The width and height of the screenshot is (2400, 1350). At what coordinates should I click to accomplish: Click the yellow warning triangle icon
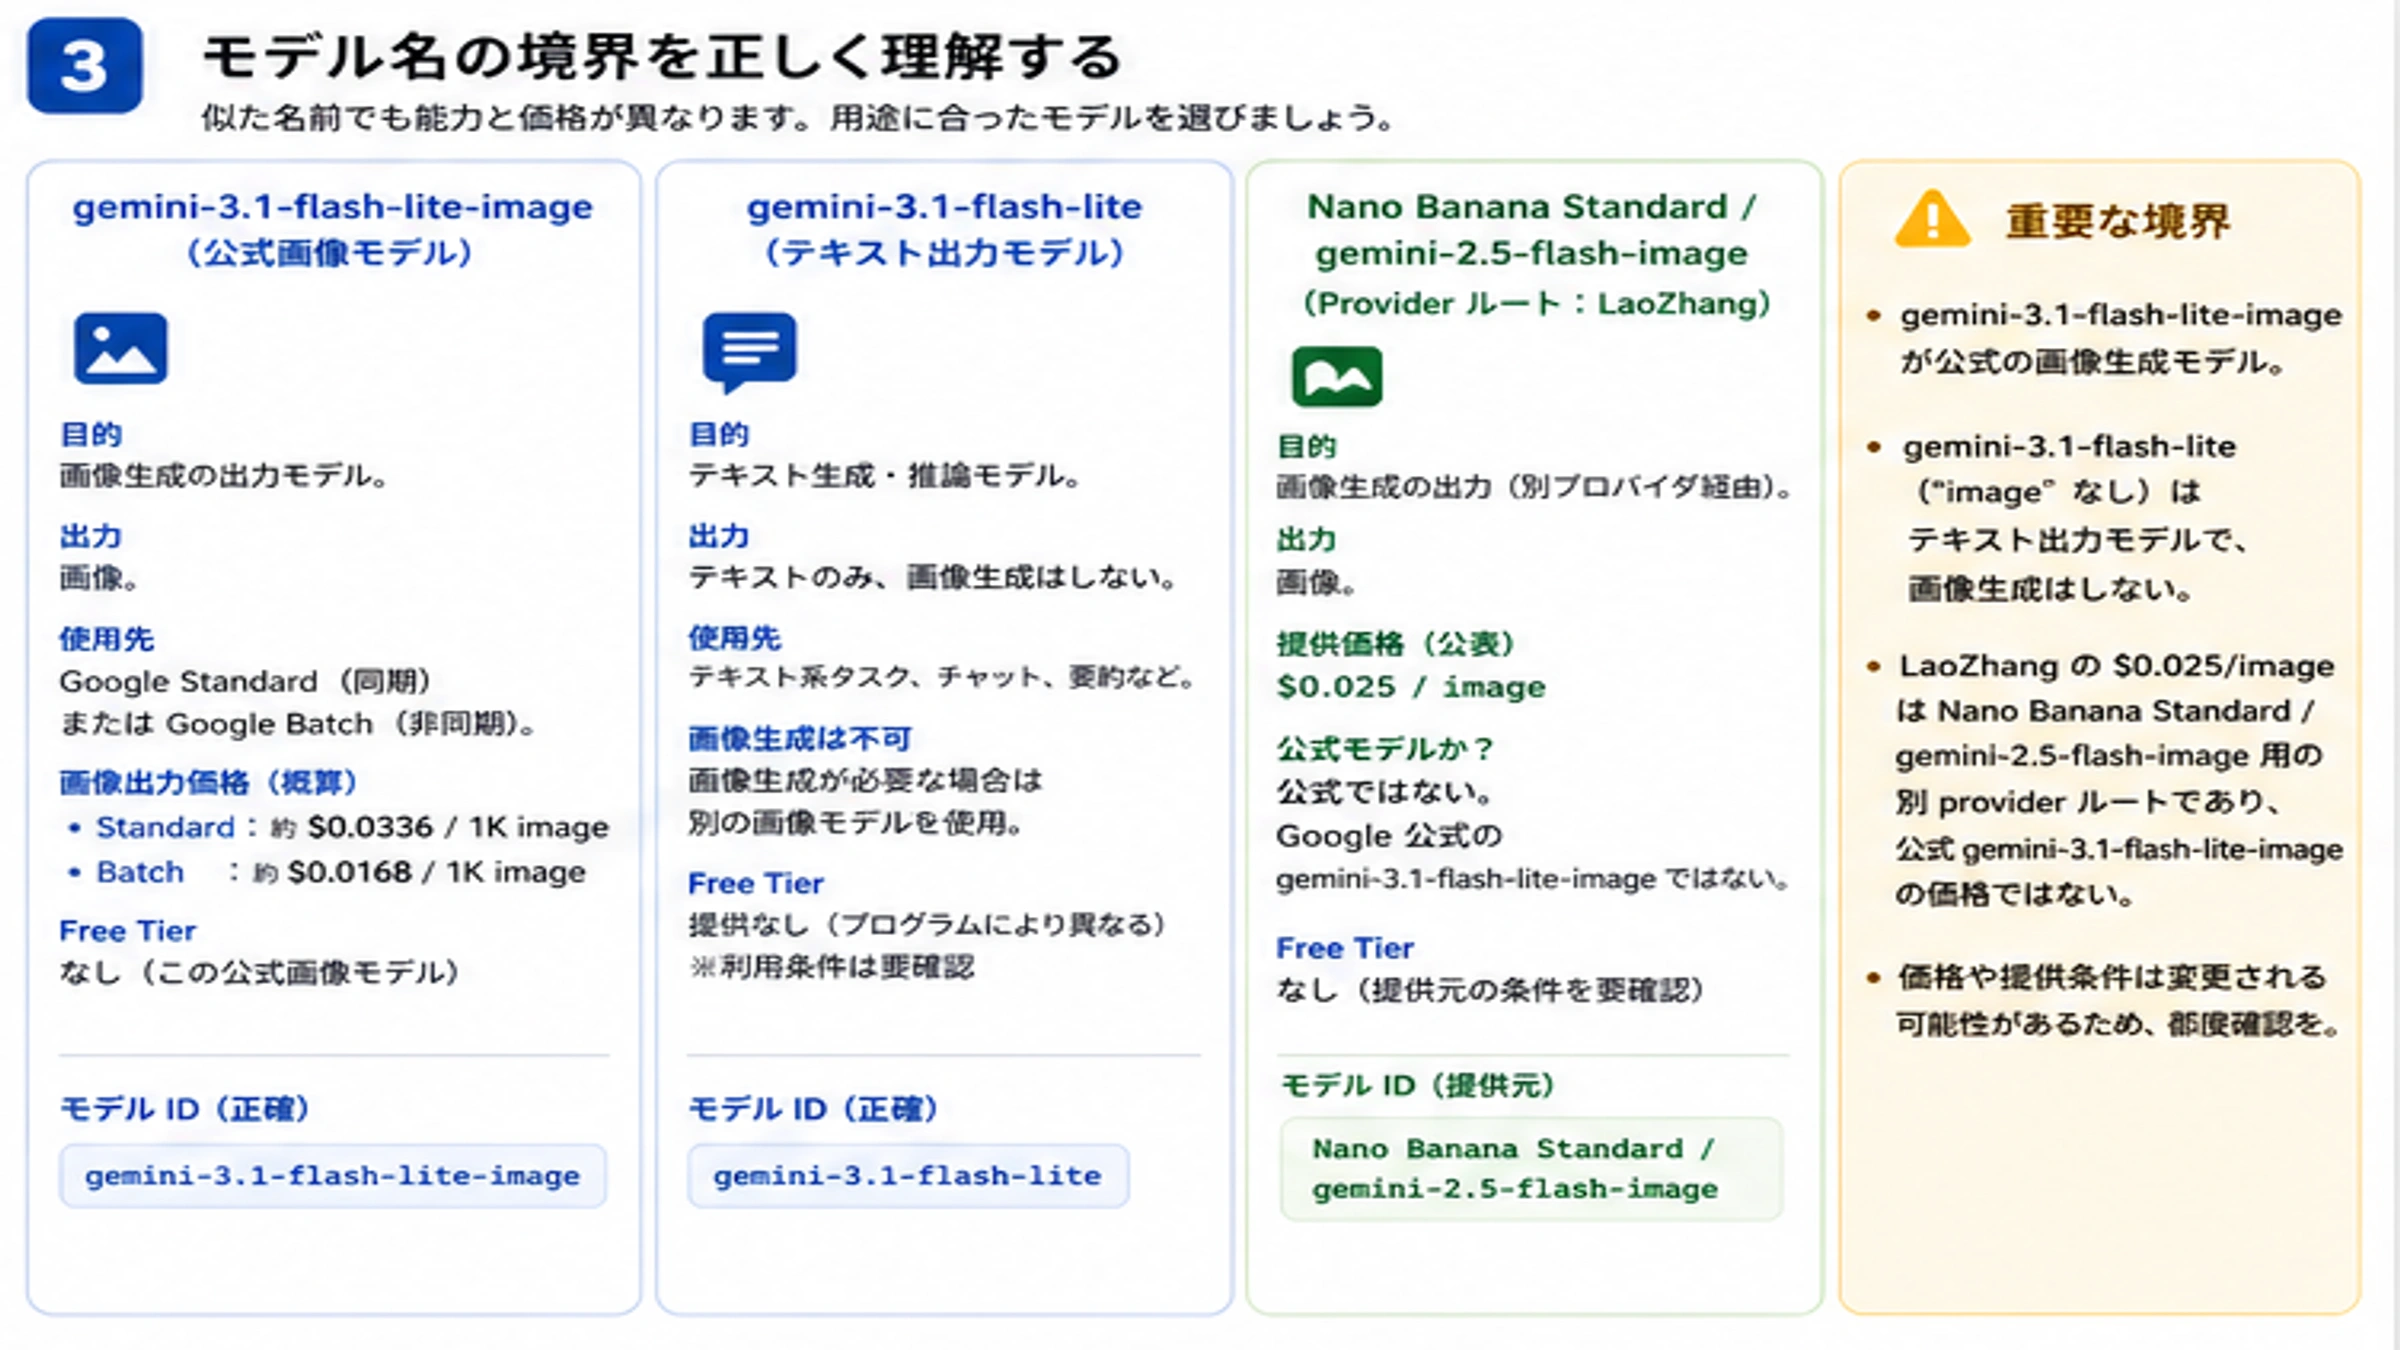pos(1932,219)
